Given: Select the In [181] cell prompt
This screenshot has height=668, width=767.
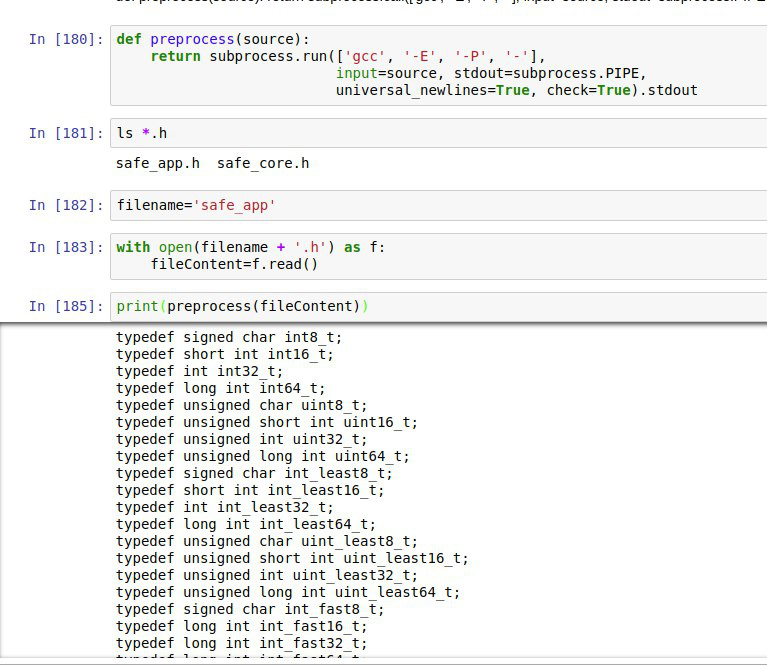Looking at the screenshot, I should [65, 133].
